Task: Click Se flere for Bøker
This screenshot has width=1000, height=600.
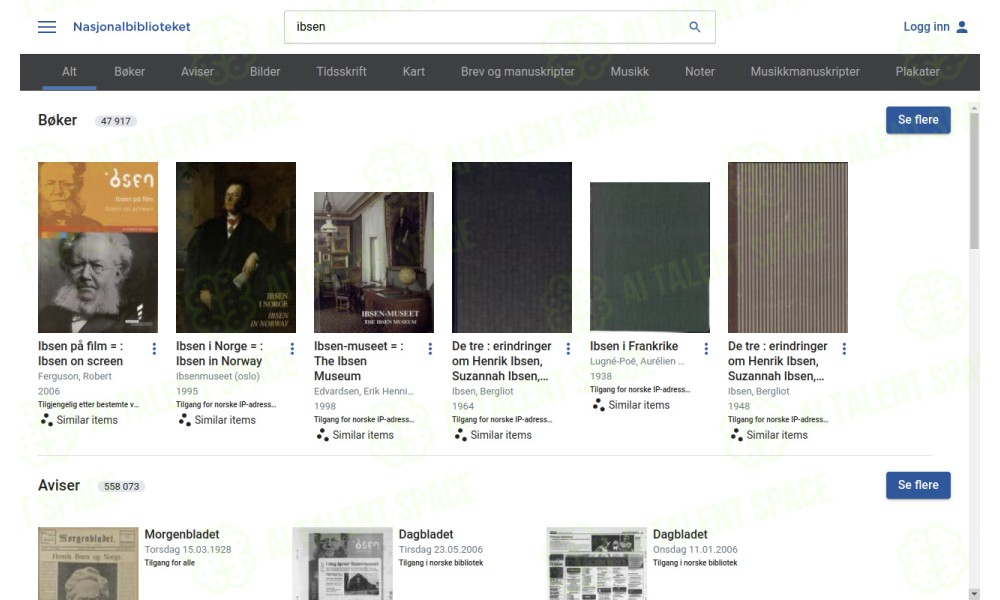Action: click(x=918, y=120)
